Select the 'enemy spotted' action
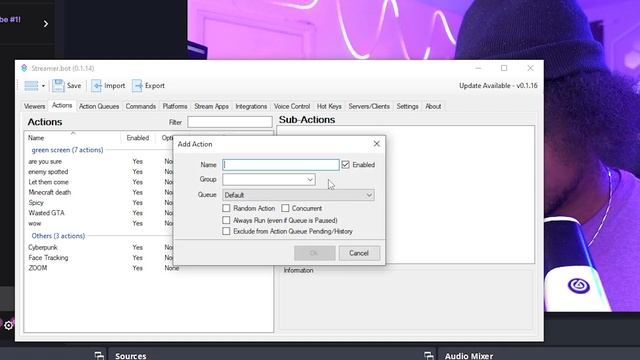The image size is (640, 360). 48,172
